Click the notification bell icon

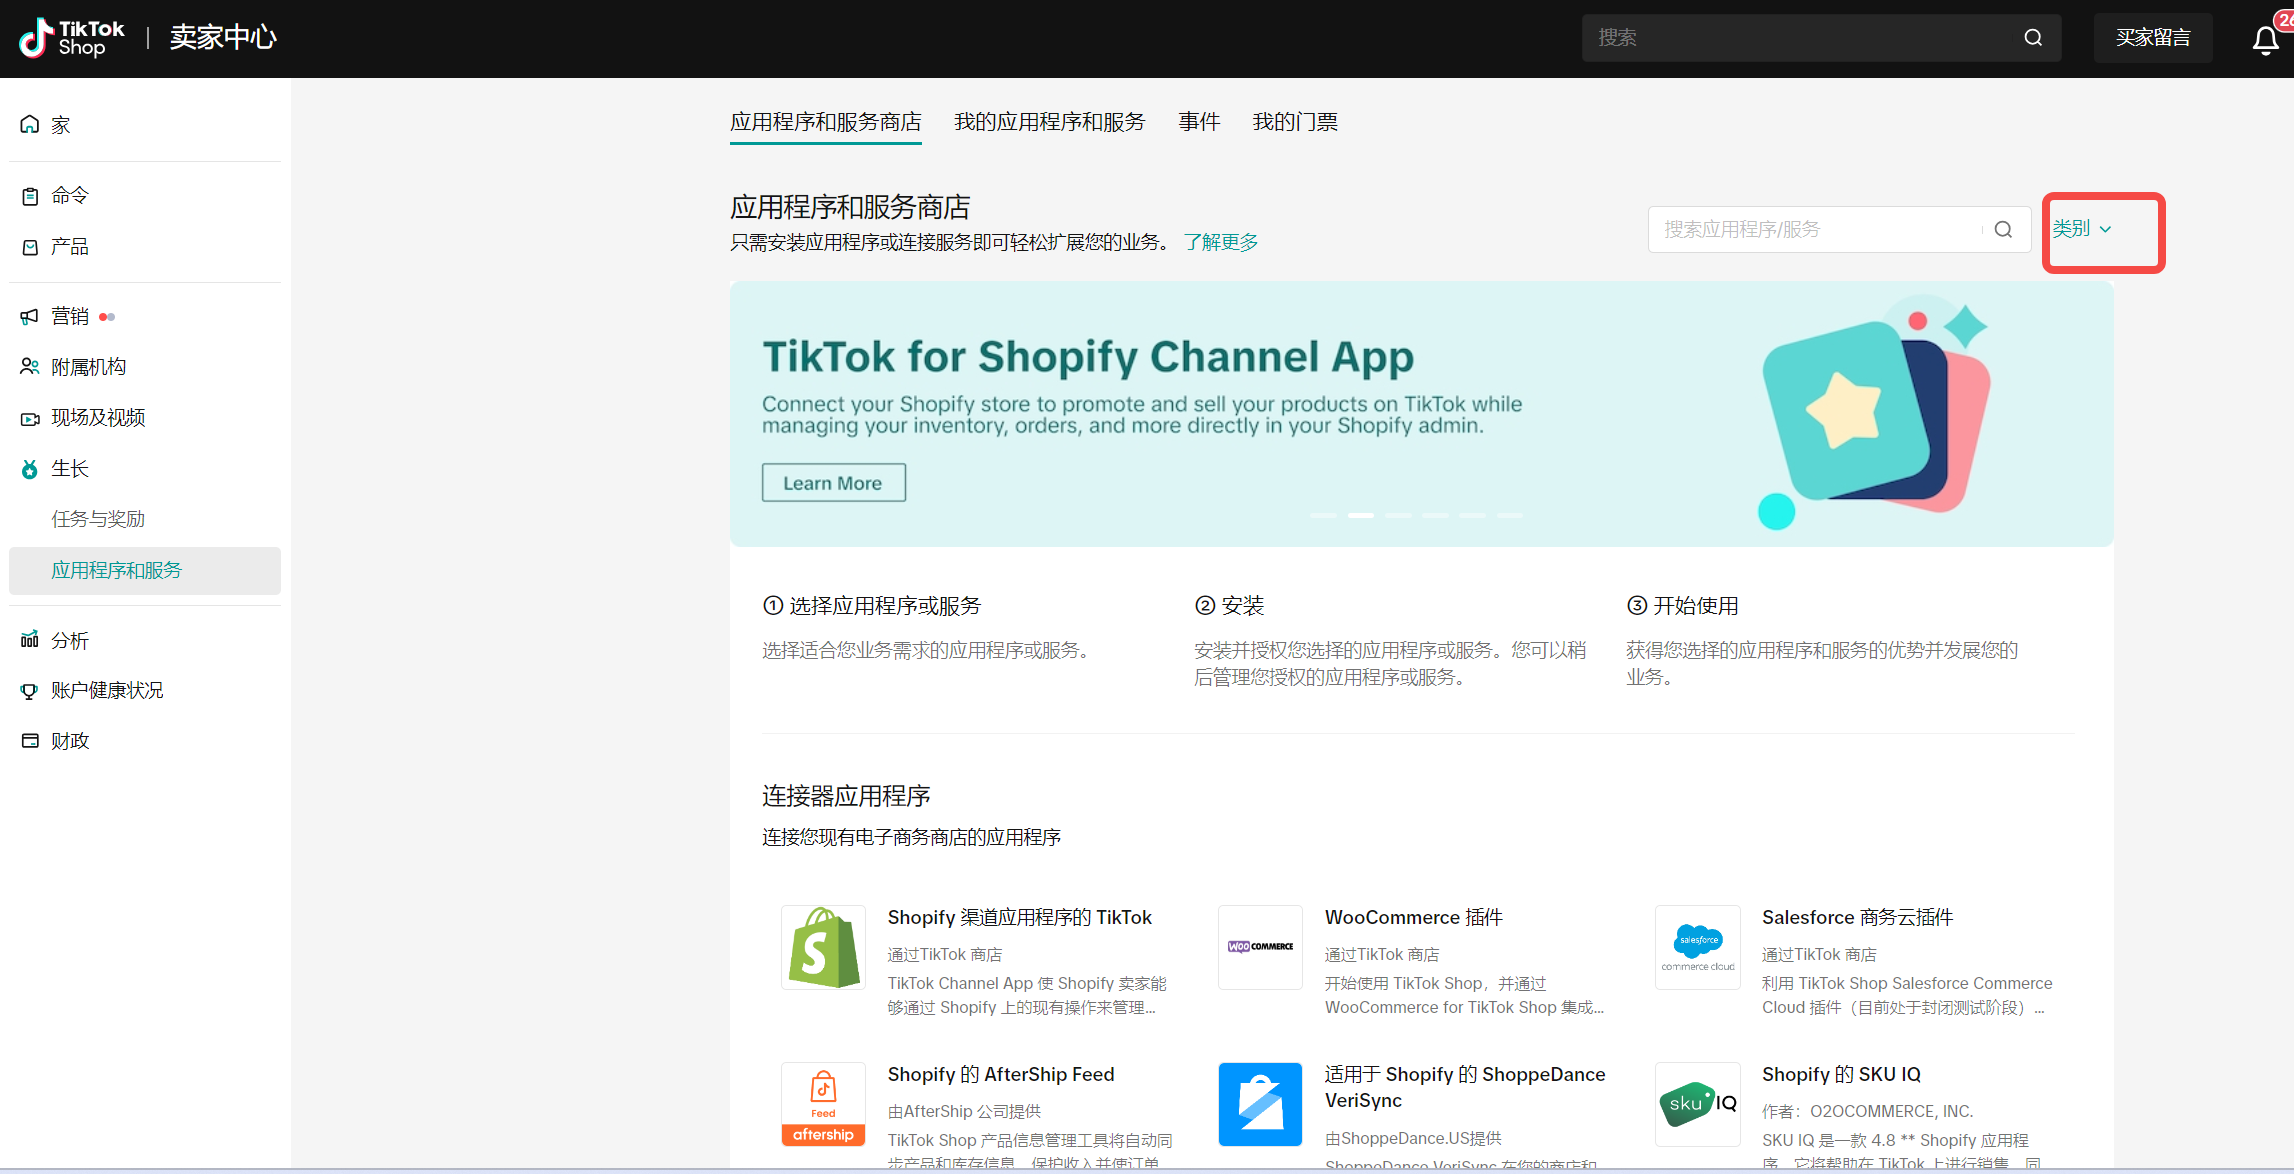[2265, 40]
